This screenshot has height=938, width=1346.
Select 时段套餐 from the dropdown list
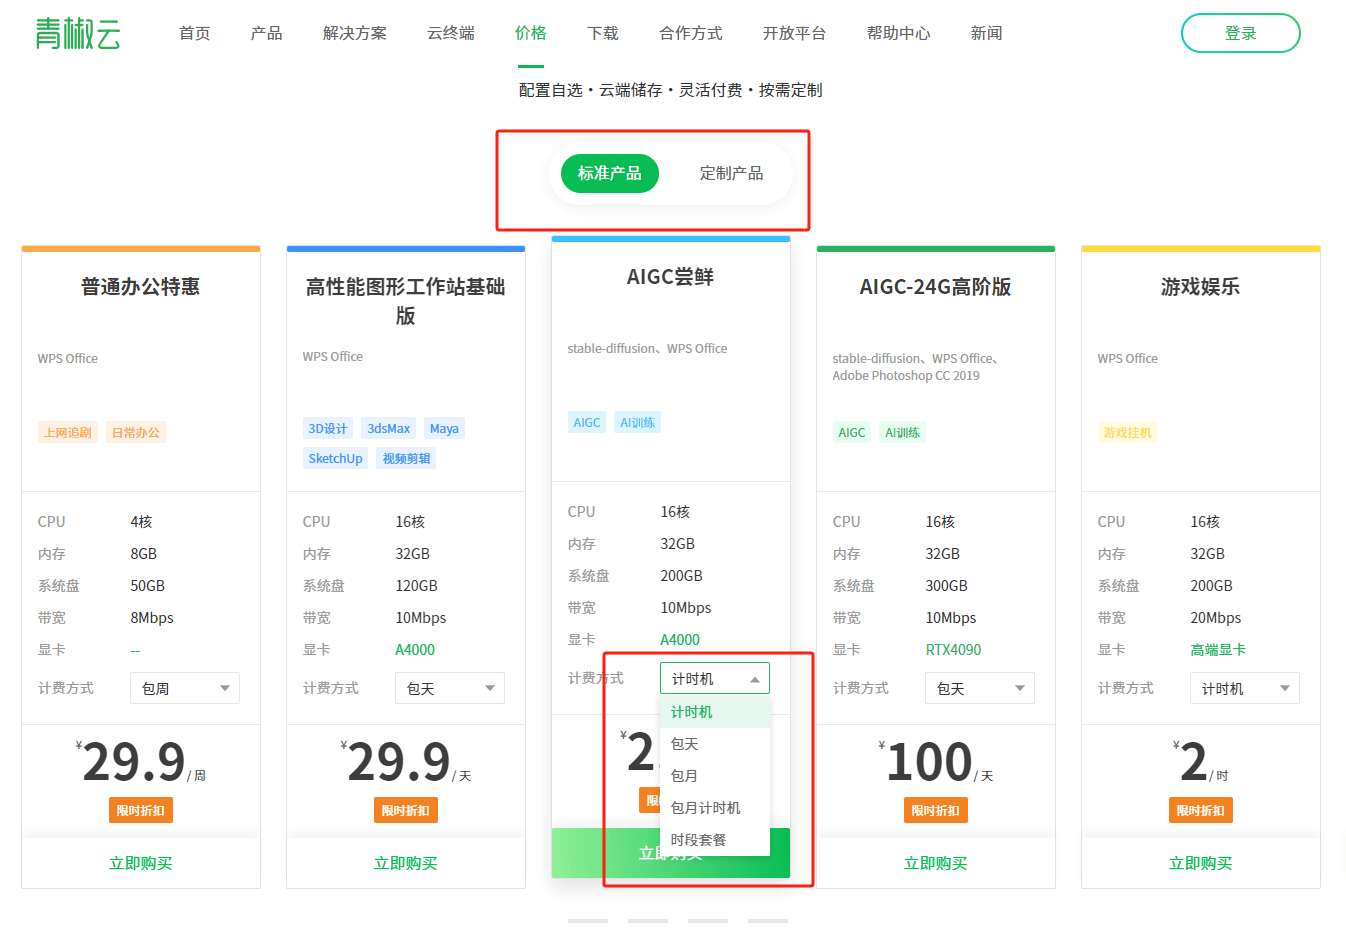click(x=715, y=840)
